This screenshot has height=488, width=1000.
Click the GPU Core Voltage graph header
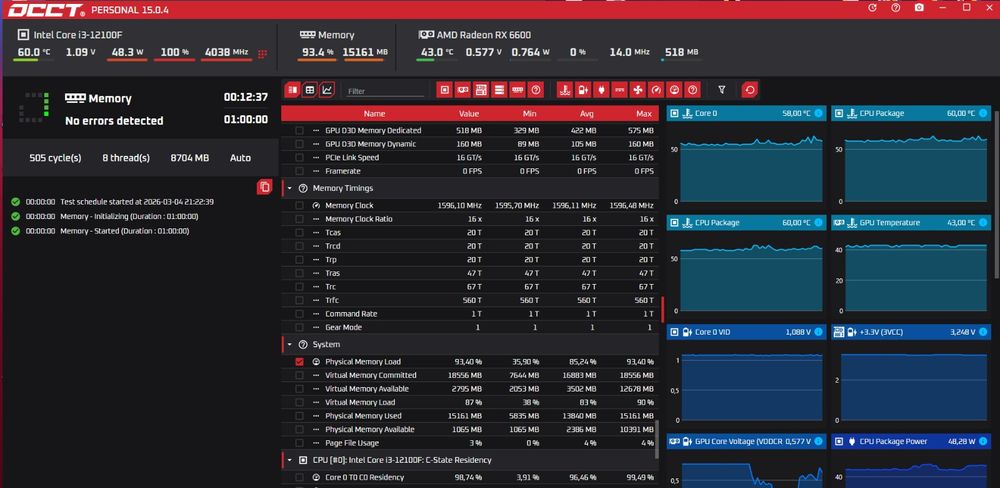click(747, 441)
